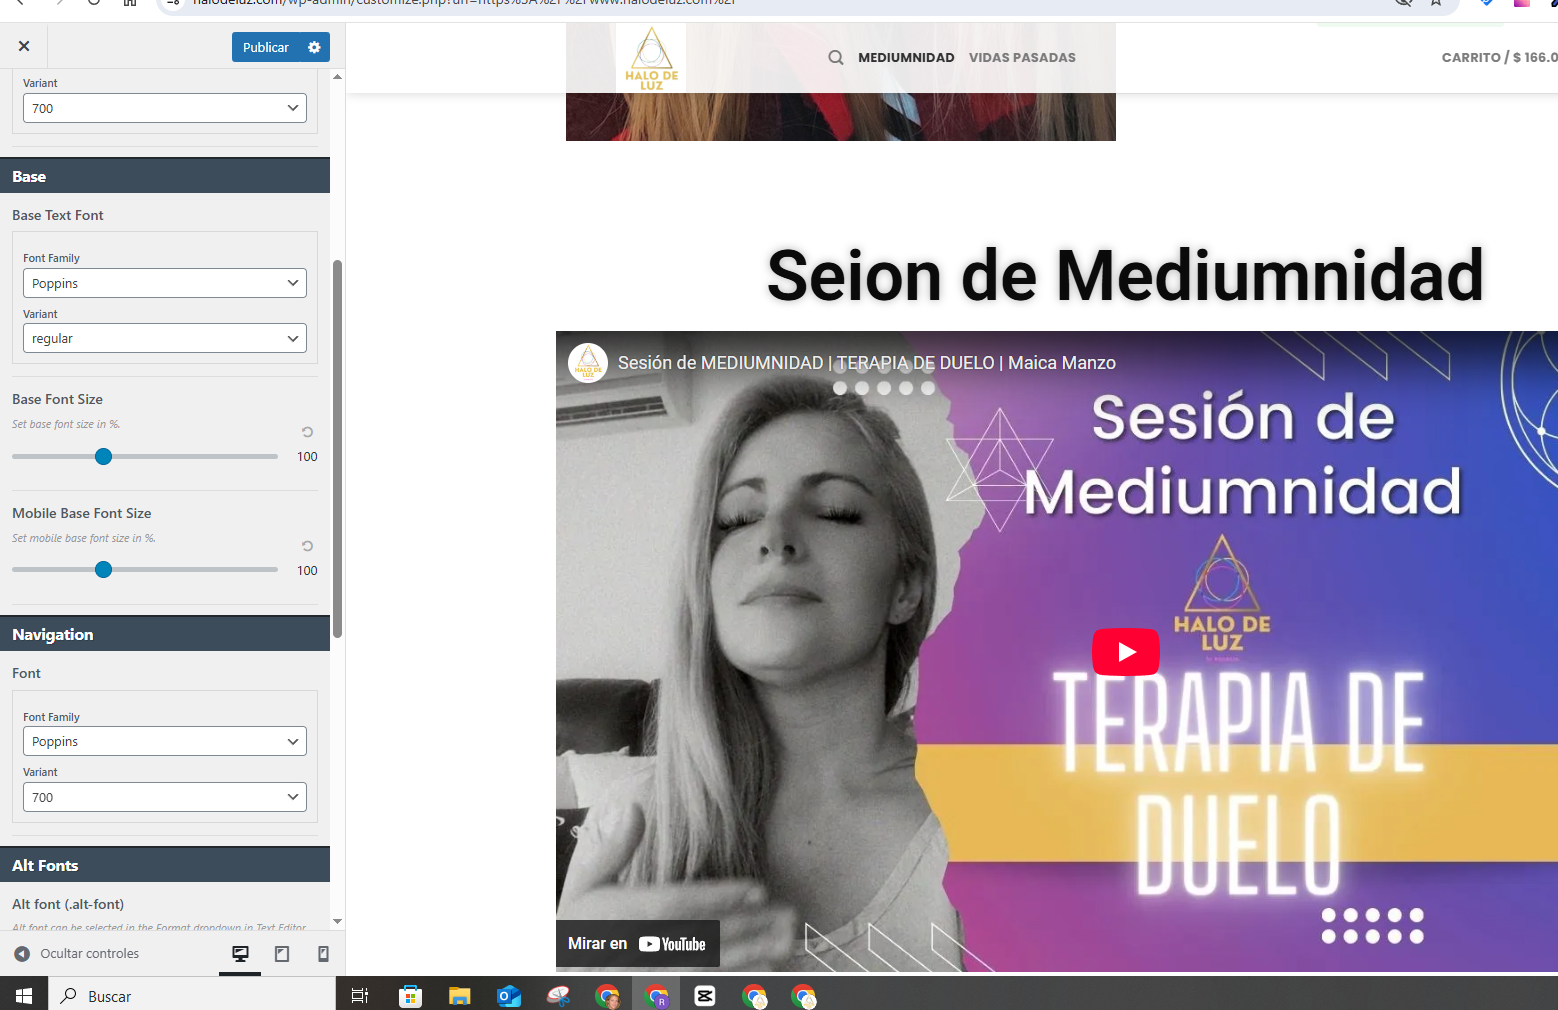This screenshot has height=1010, width=1558.
Task: Click the Alt Fonts section header
Action: click(x=165, y=865)
